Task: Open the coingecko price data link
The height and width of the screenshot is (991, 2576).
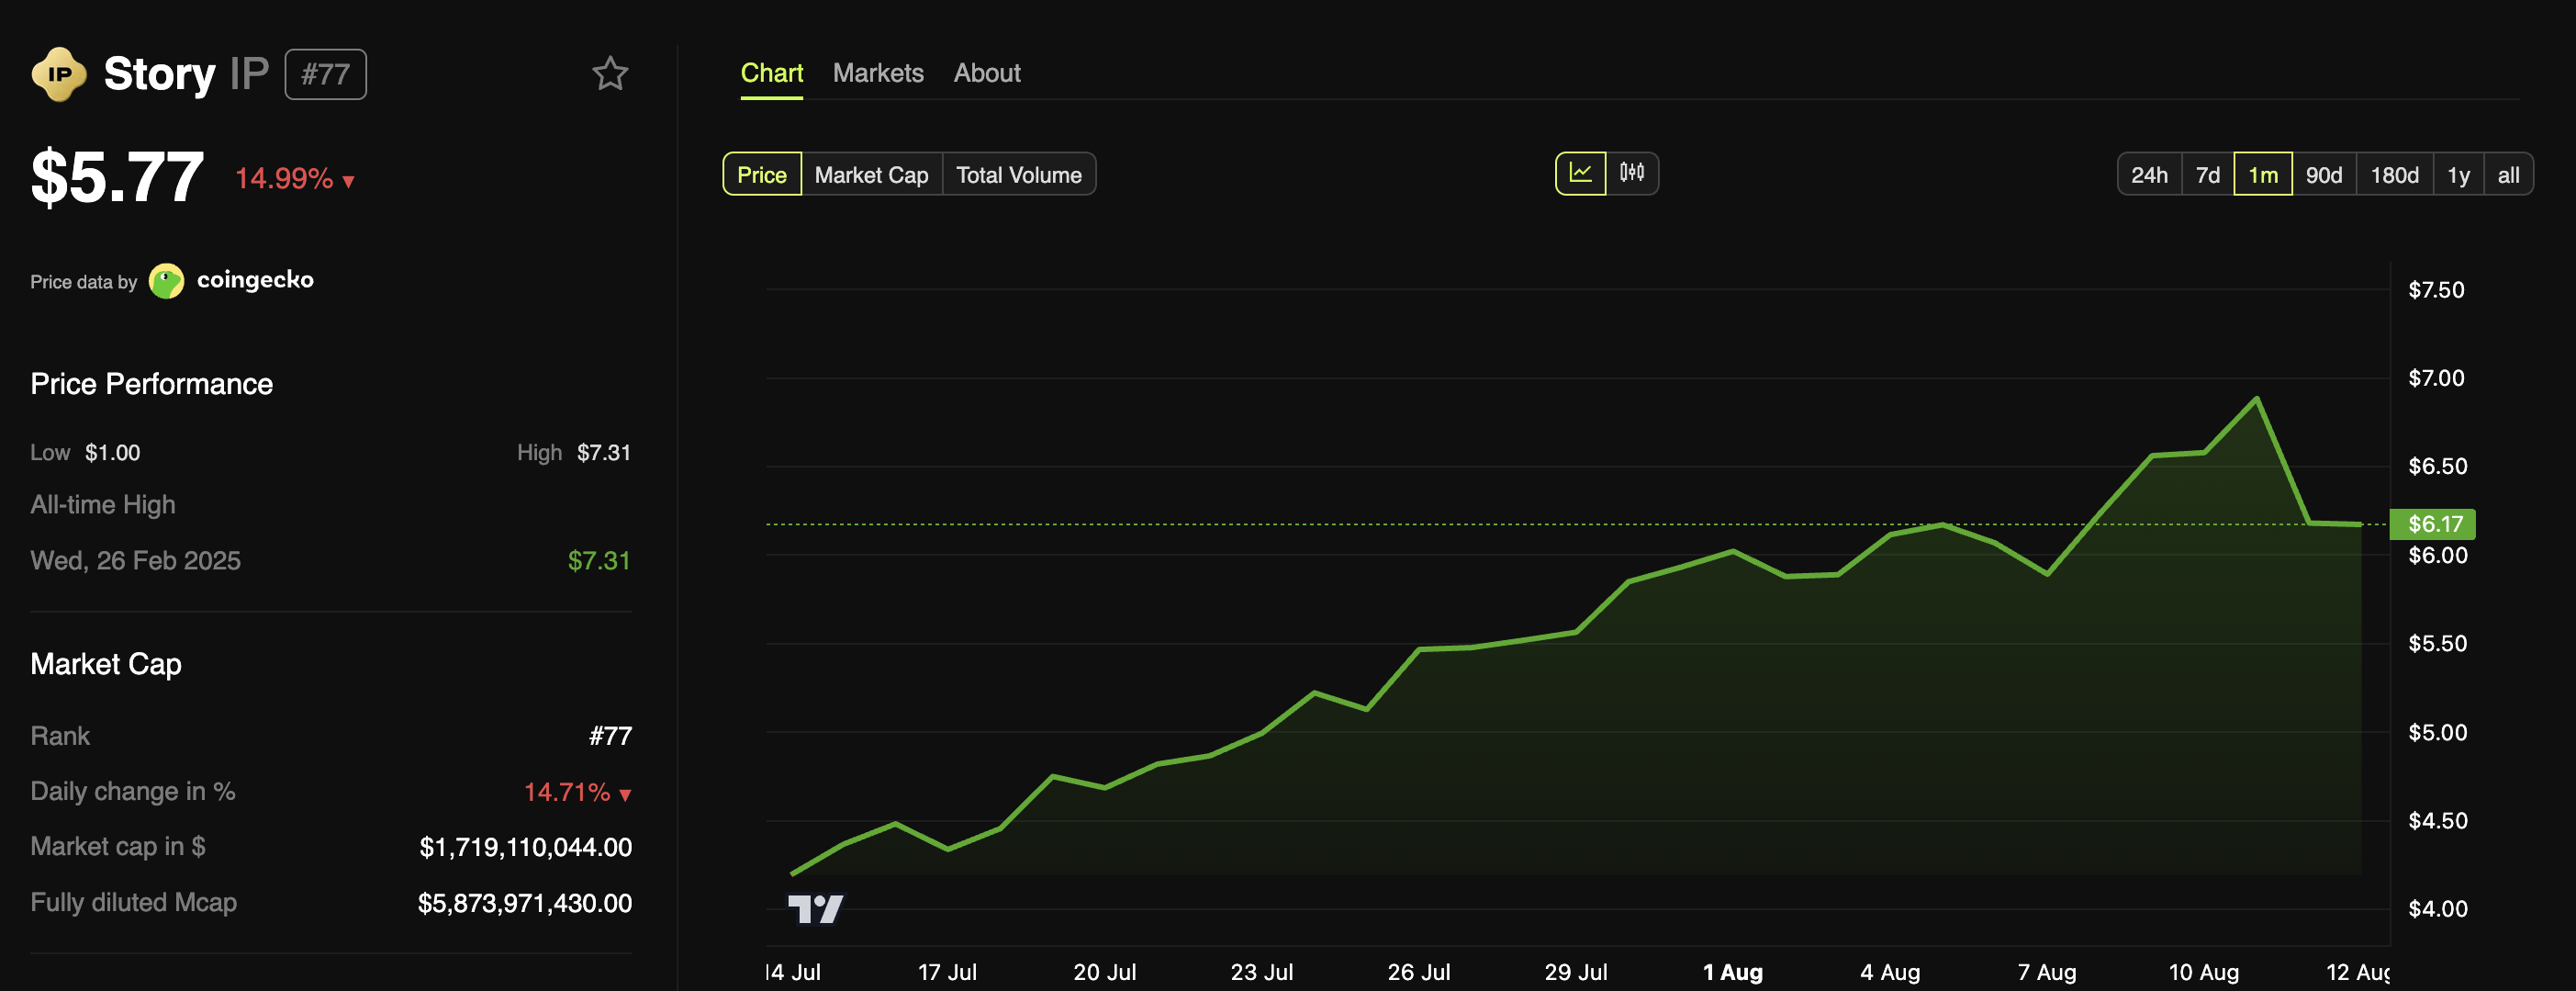Action: [255, 280]
